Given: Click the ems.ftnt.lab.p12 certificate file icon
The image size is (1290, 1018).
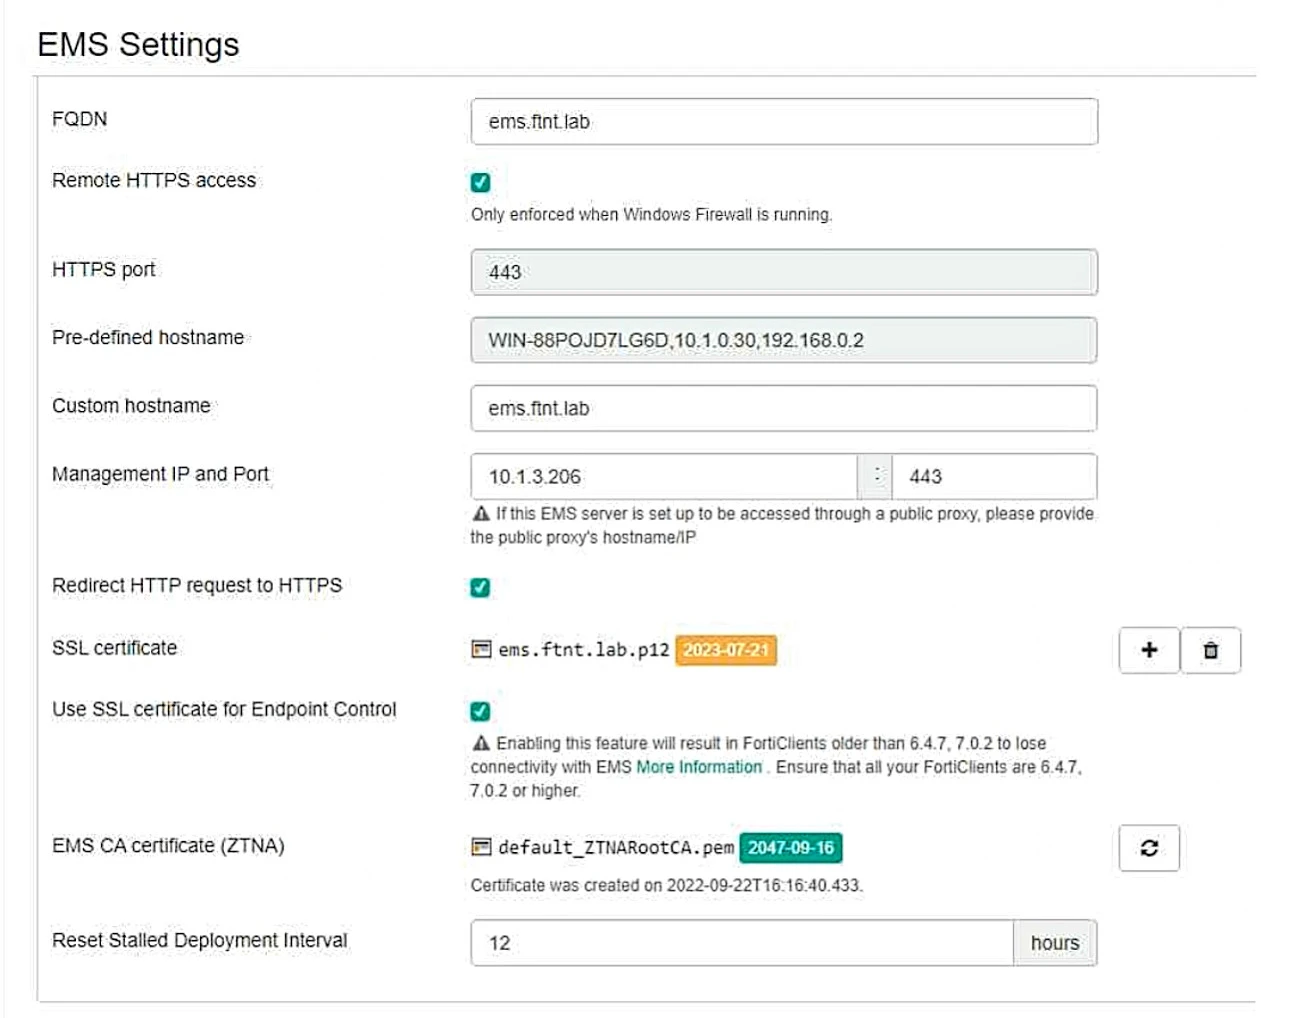Looking at the screenshot, I should tap(481, 649).
